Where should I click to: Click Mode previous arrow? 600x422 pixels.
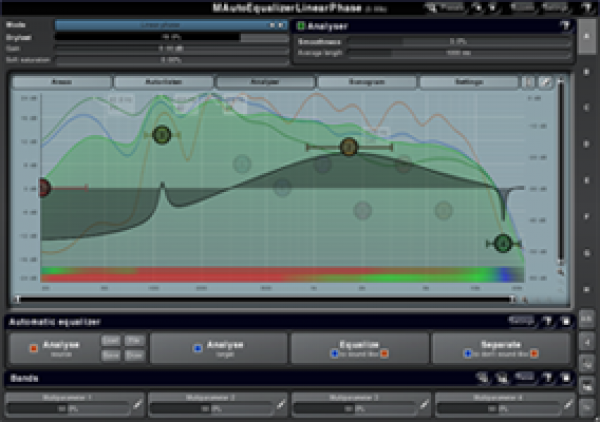(272, 25)
